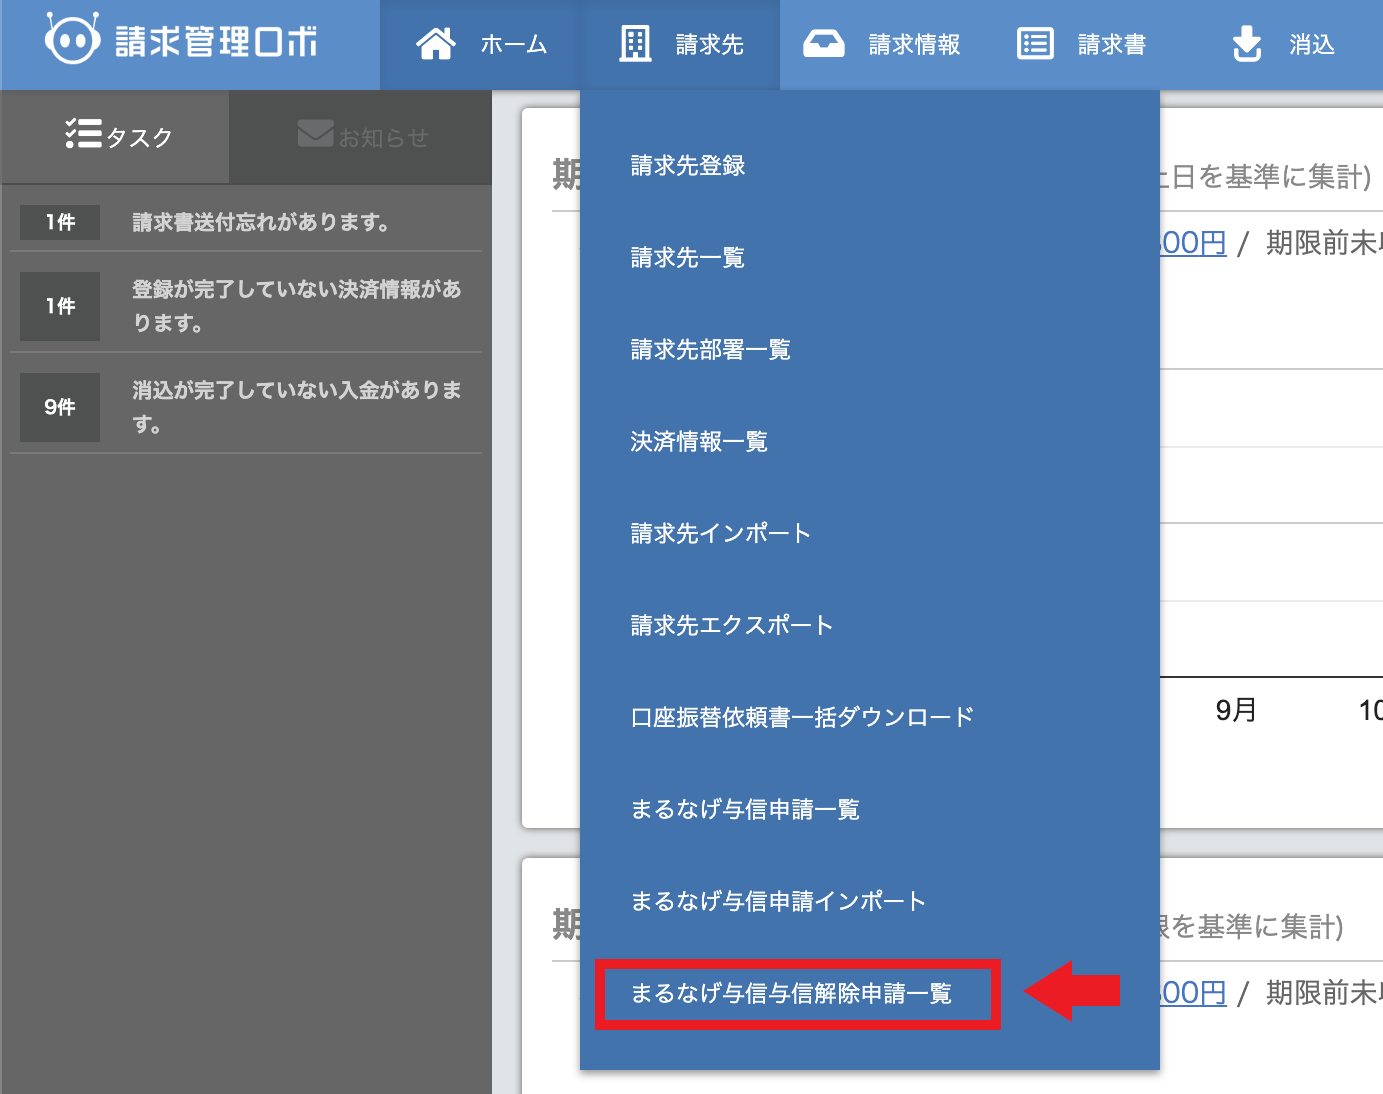This screenshot has height=1094, width=1383.
Task: Select 決済情報一覧 menu entry
Action: tap(699, 442)
